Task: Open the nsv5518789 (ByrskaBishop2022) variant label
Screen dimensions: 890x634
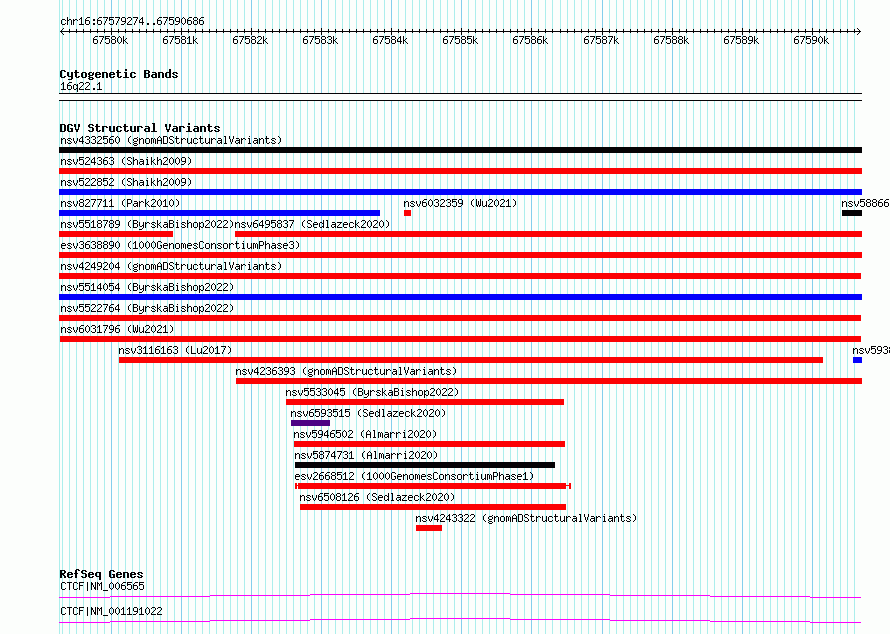Action: 147,224
